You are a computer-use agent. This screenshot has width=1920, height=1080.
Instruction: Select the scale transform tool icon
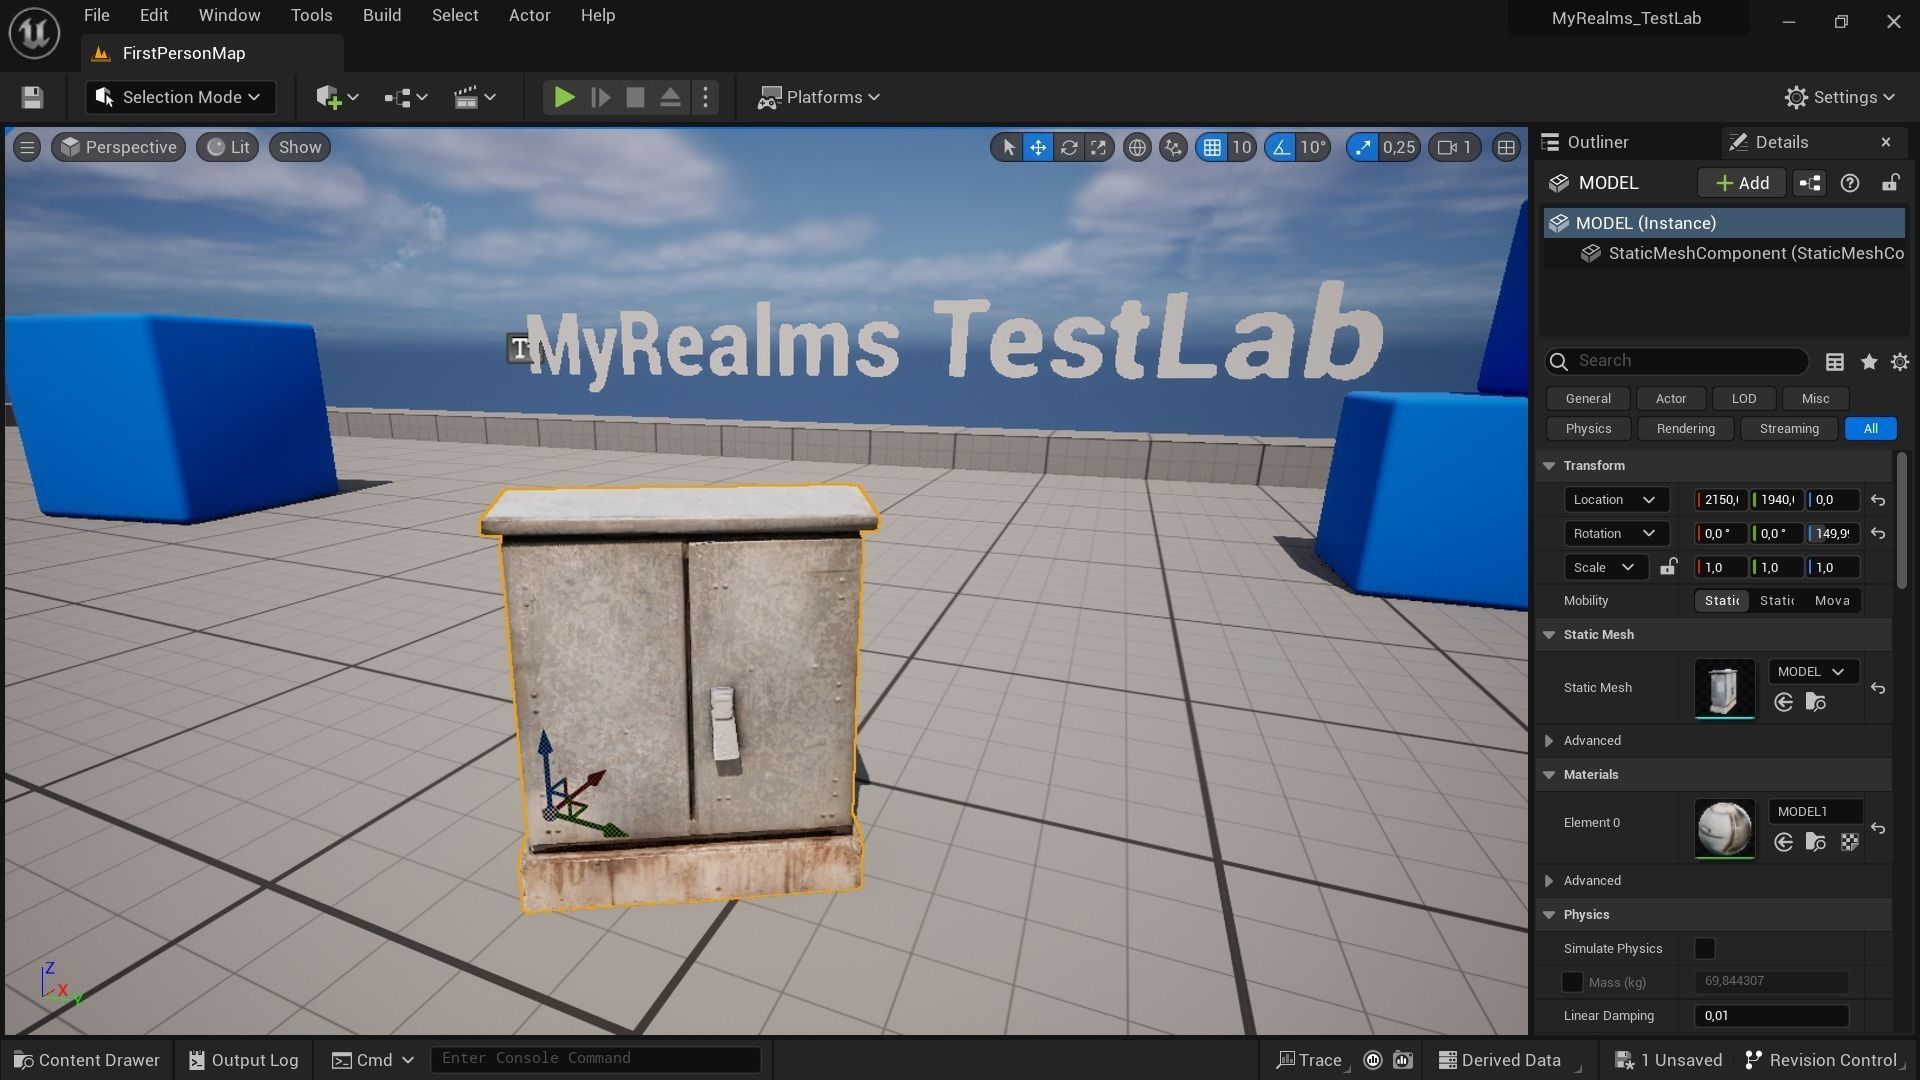pyautogui.click(x=1098, y=148)
